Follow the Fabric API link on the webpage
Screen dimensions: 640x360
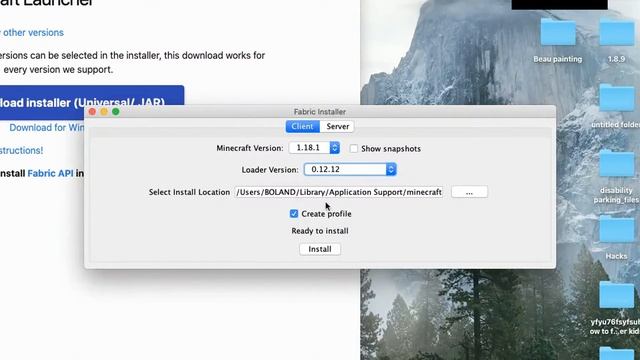tap(50, 173)
